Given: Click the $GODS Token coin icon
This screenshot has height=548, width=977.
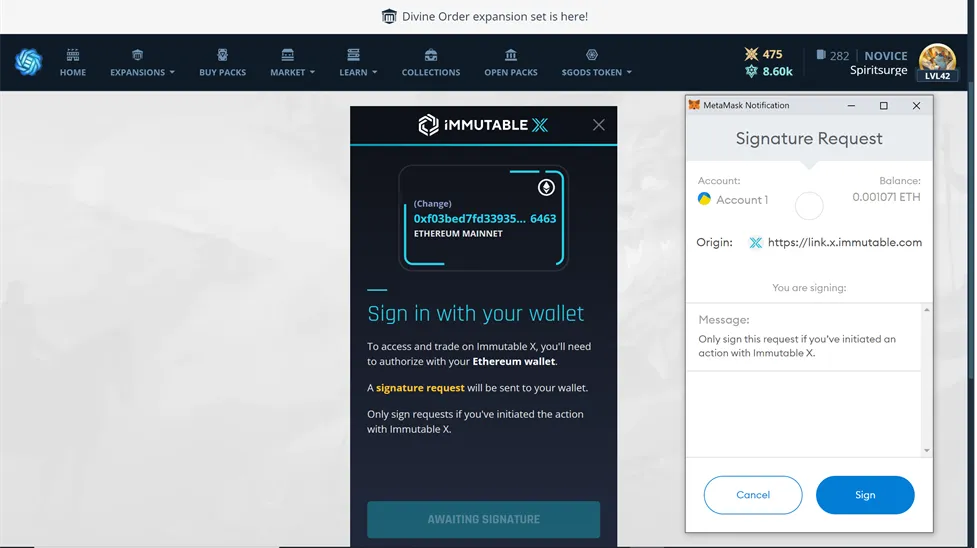Looking at the screenshot, I should coord(592,55).
